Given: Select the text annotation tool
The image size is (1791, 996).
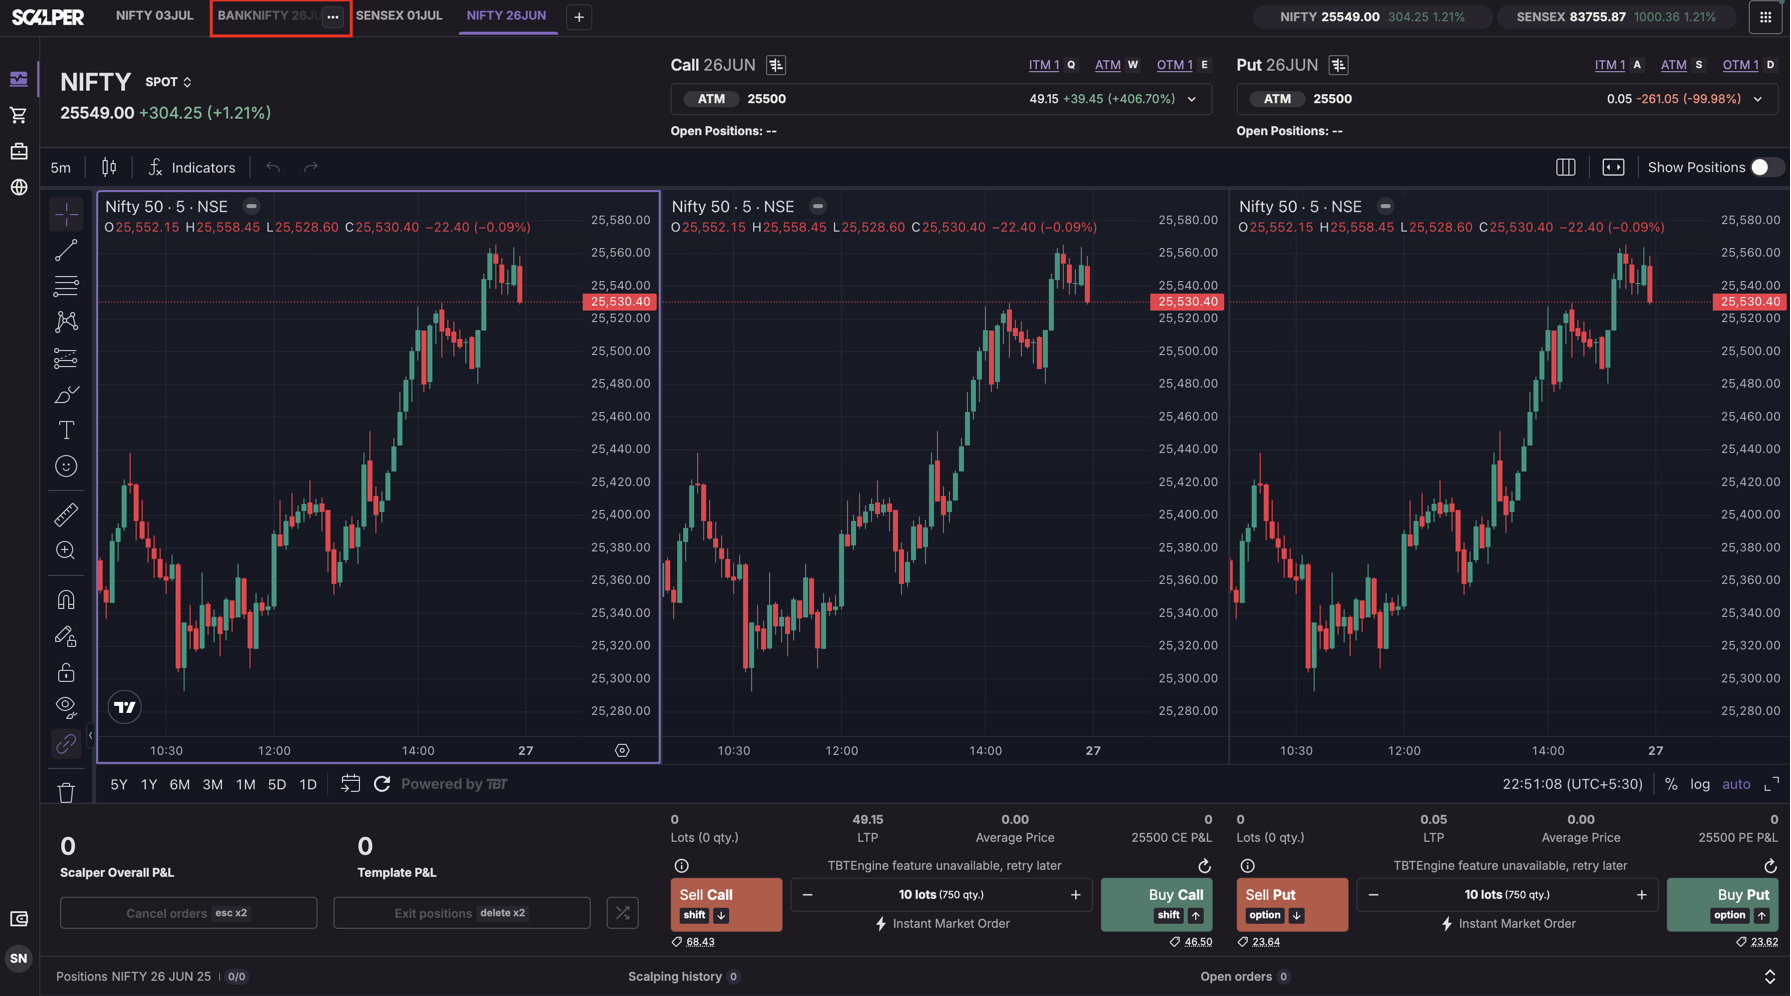Looking at the screenshot, I should [x=66, y=430].
